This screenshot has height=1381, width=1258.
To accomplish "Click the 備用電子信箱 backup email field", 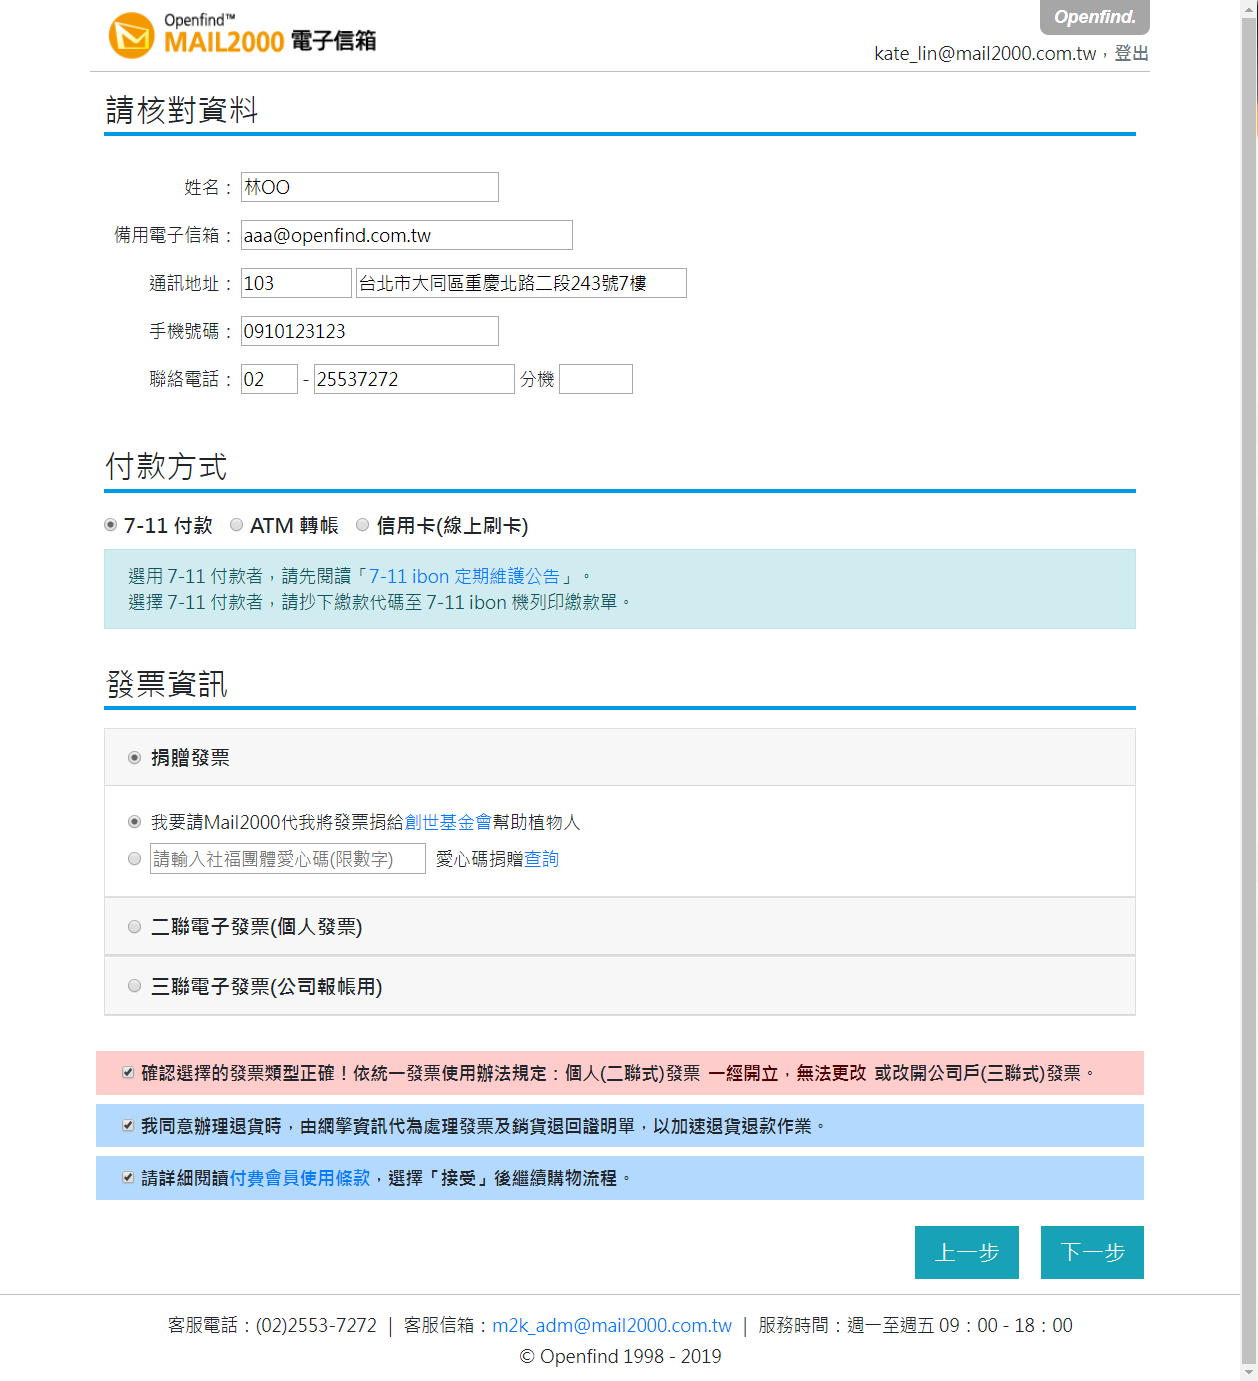I will 407,235.
